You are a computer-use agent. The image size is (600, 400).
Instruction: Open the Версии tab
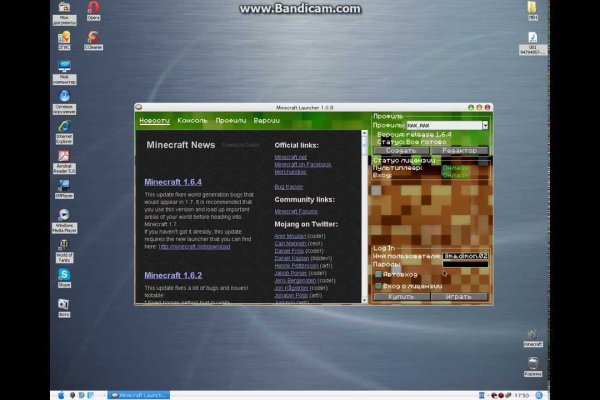coord(266,120)
